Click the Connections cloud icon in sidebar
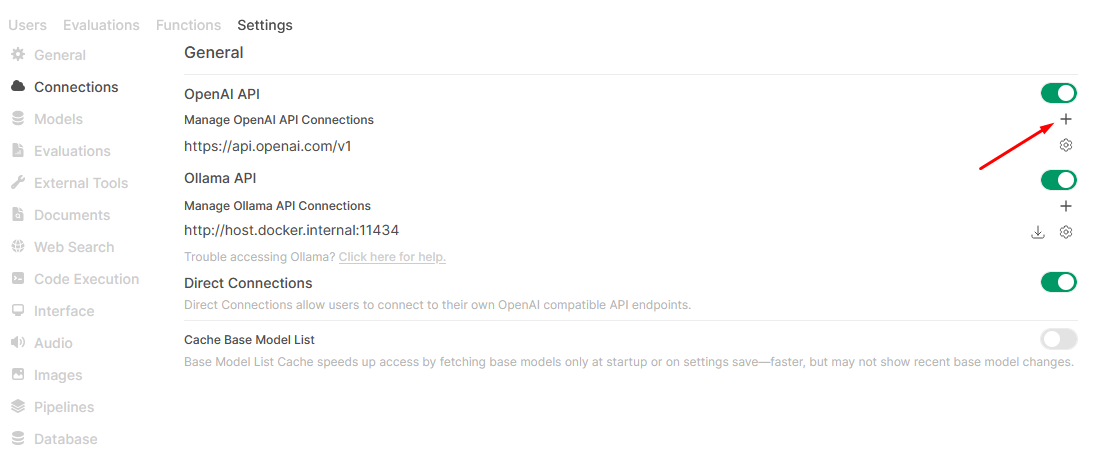This screenshot has width=1097, height=463. point(18,87)
